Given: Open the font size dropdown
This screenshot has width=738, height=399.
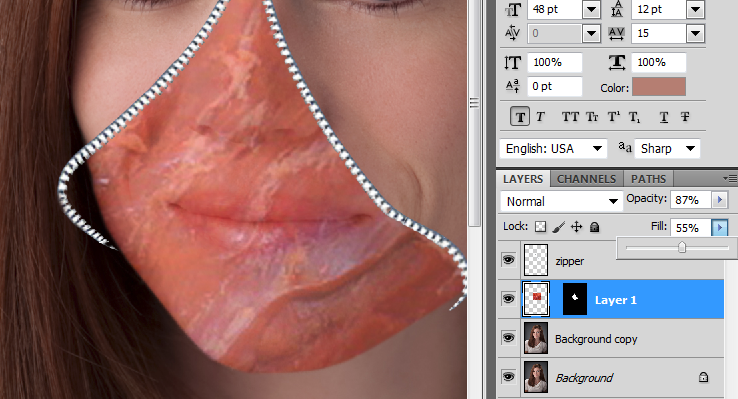Looking at the screenshot, I should pyautogui.click(x=591, y=9).
